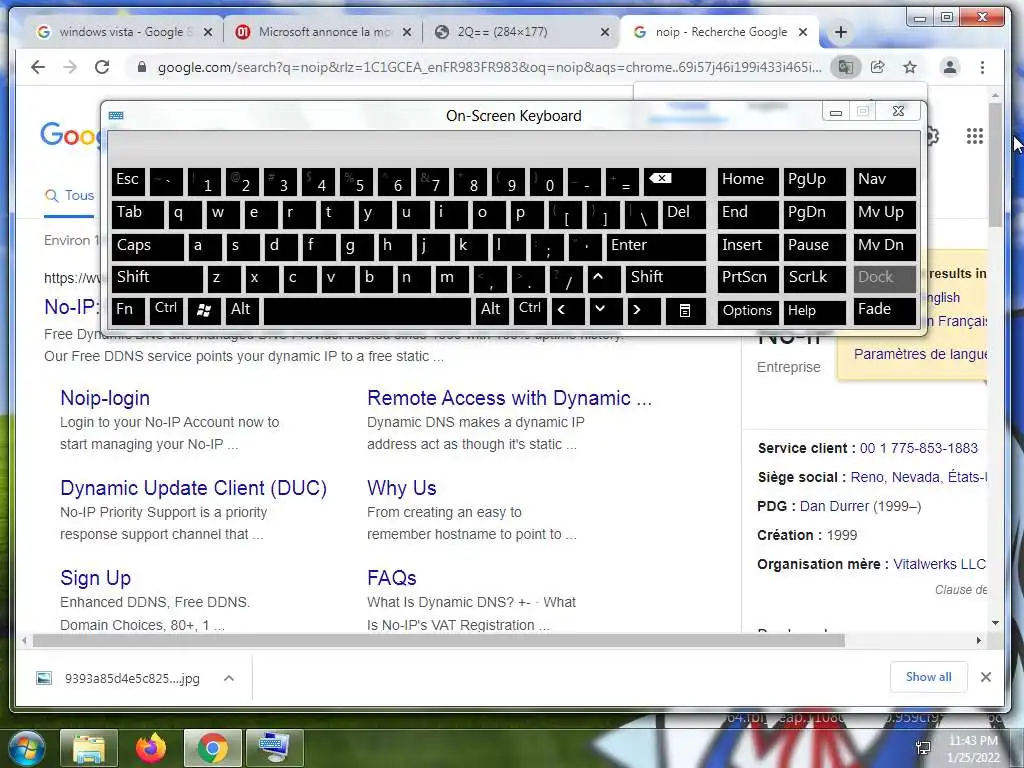
Task: Click the context menu key on On-Screen Keyboard
Action: pos(684,311)
